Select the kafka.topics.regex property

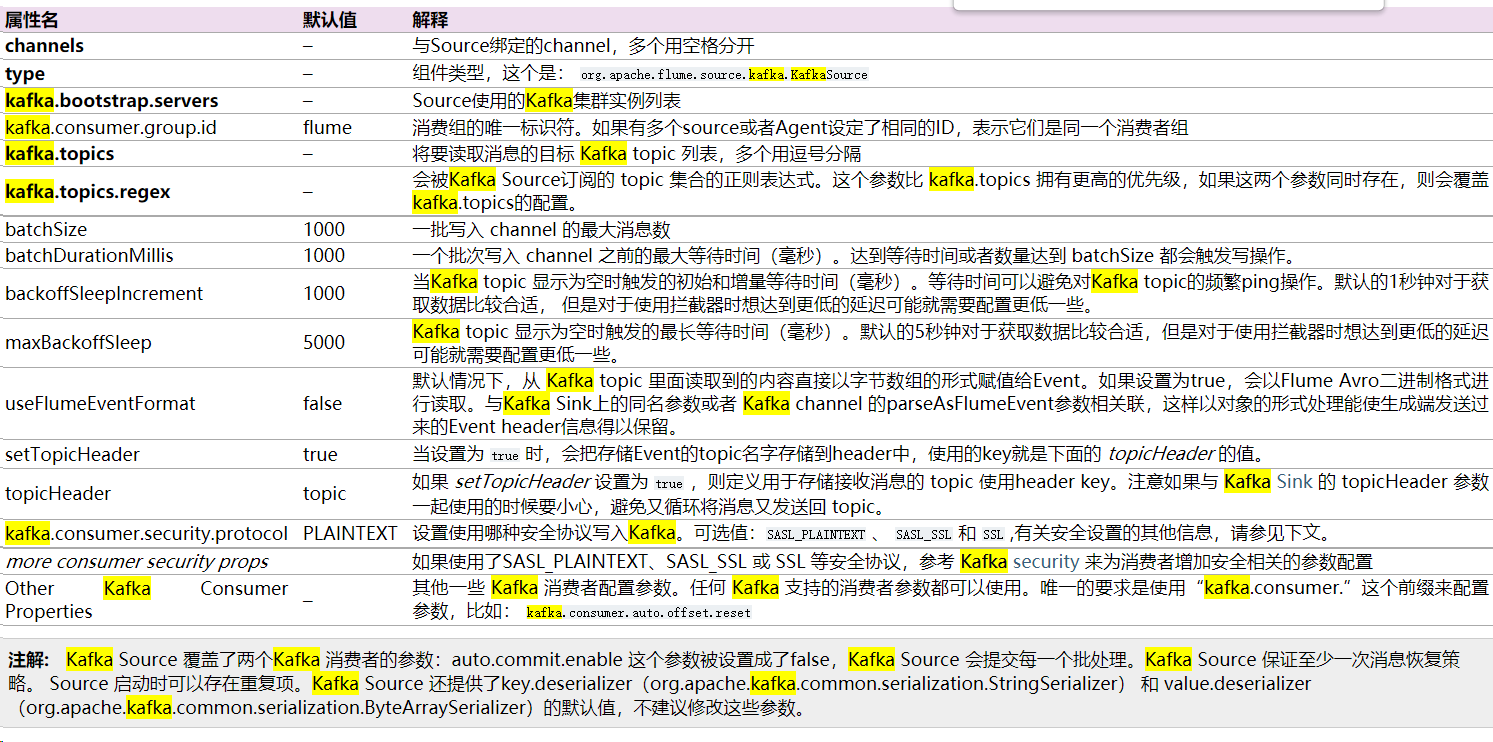point(88,191)
